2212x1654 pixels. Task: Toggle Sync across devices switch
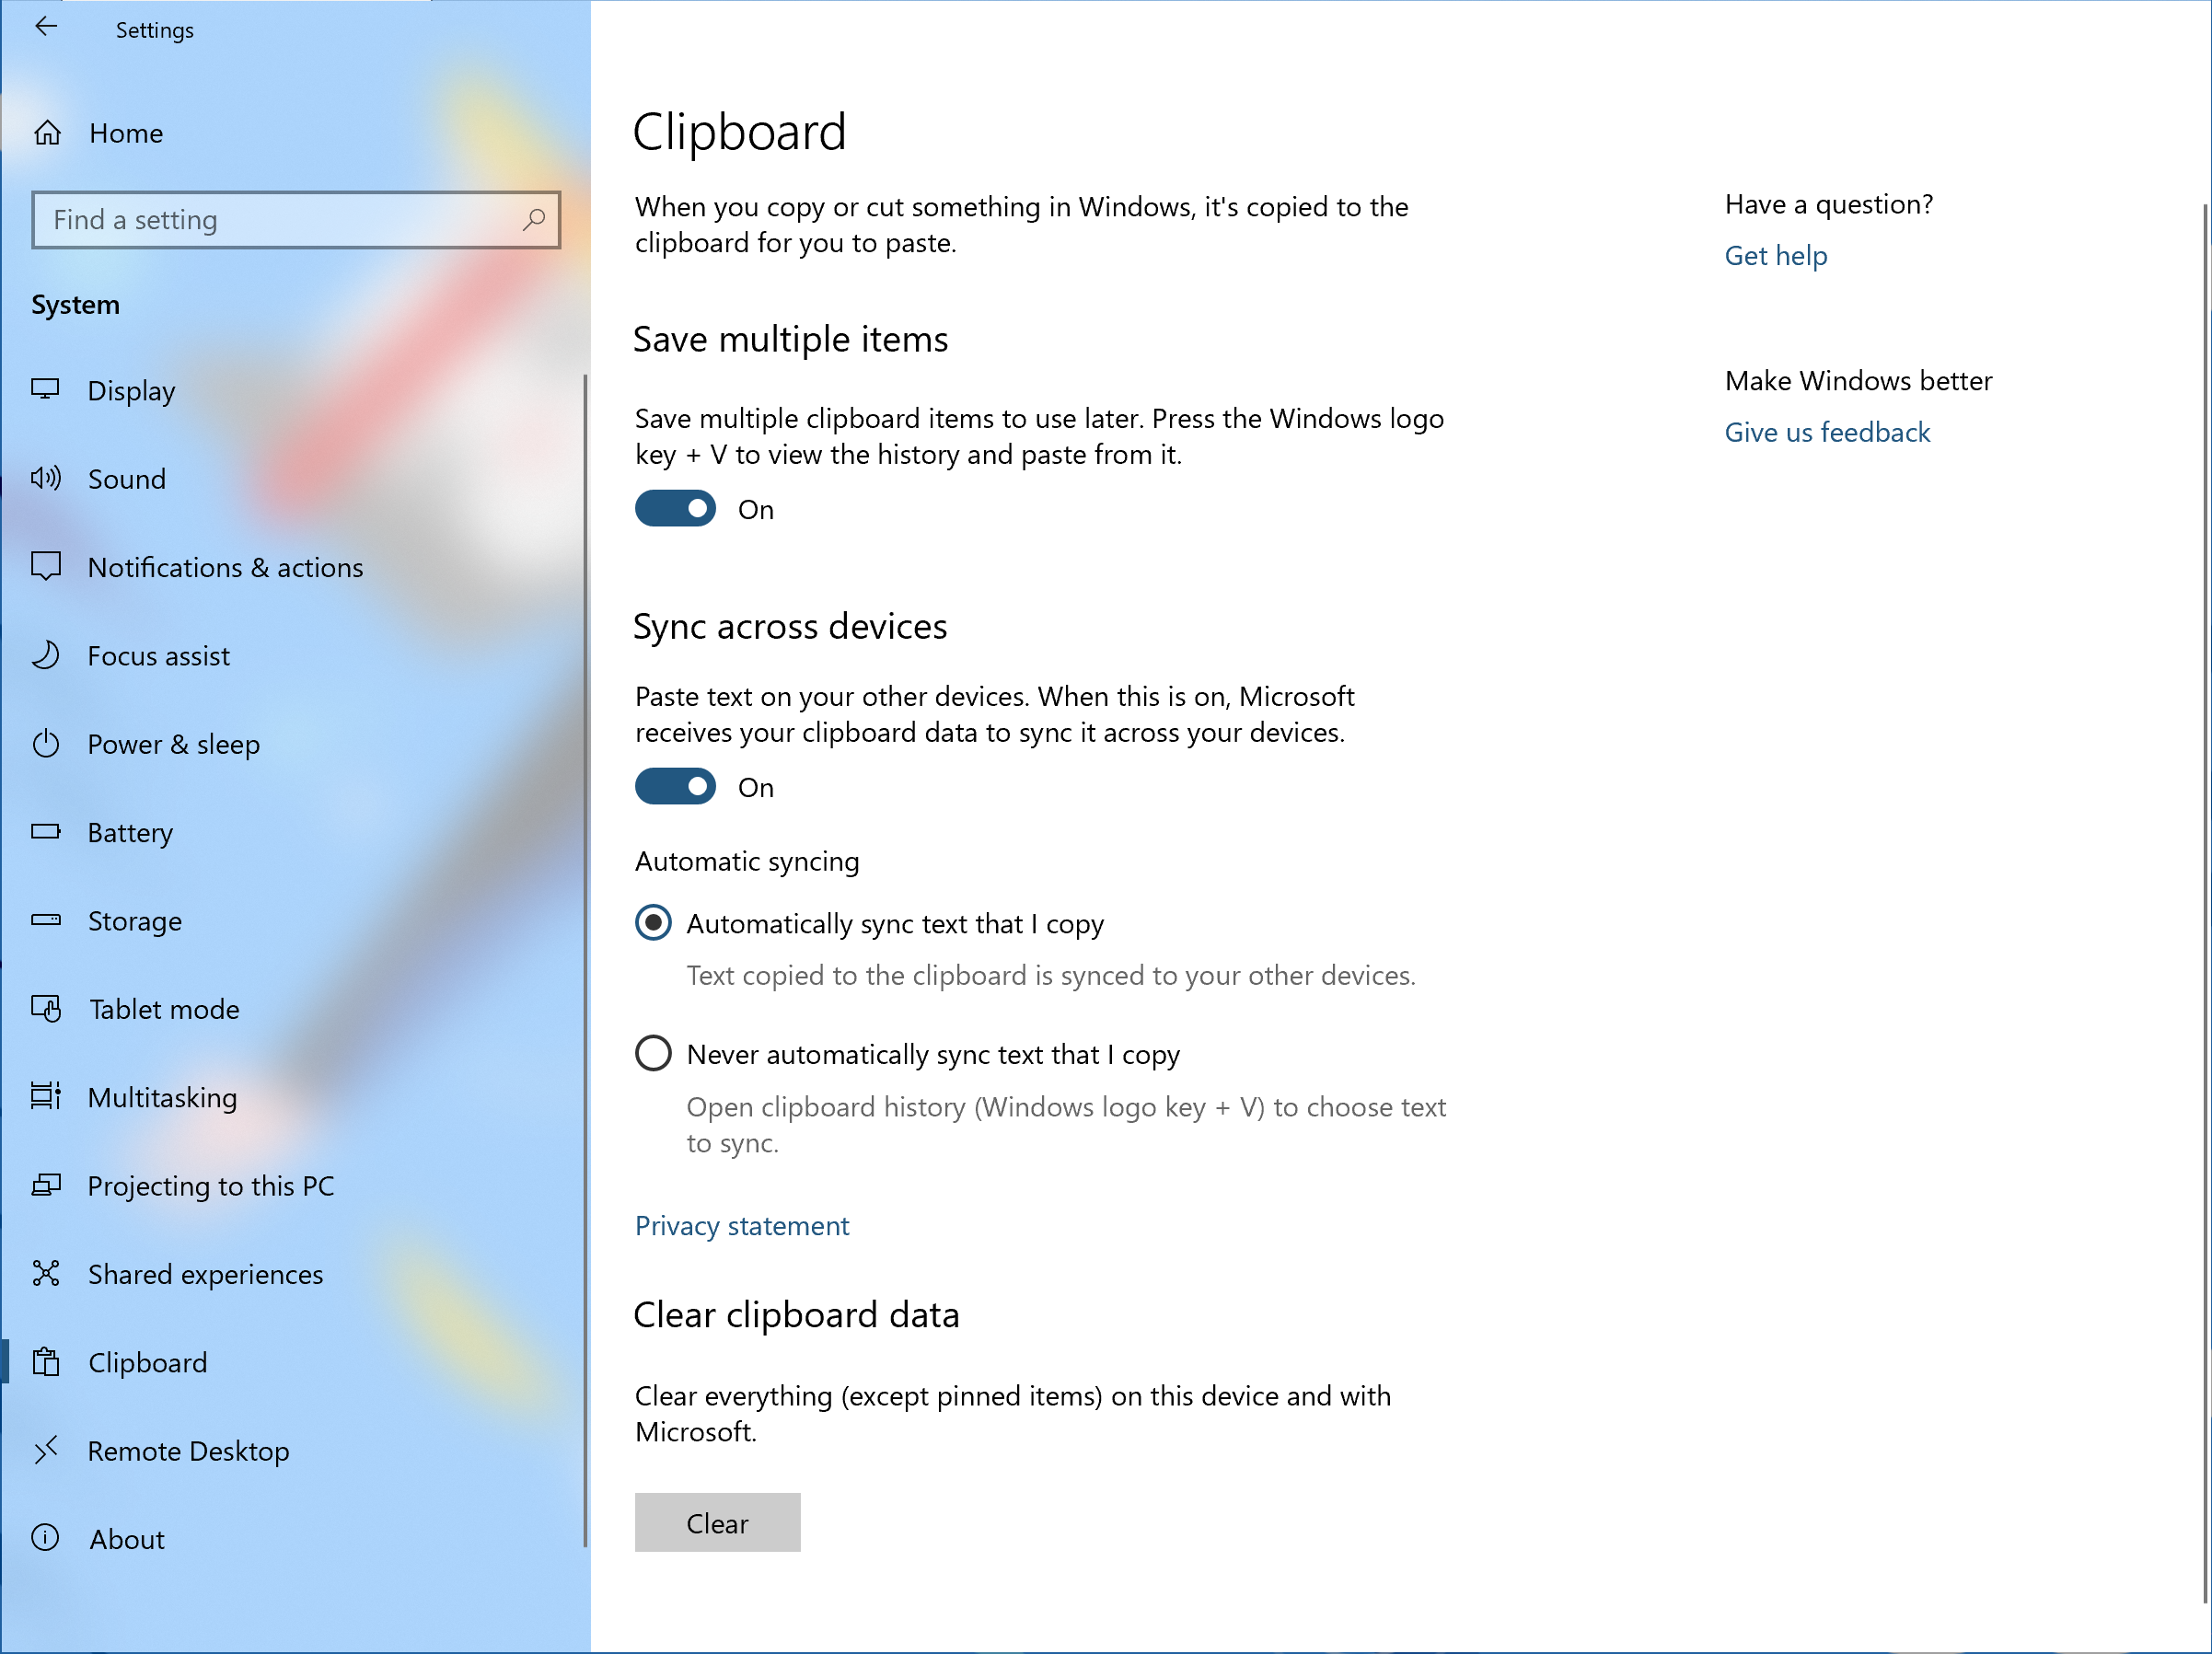point(676,787)
